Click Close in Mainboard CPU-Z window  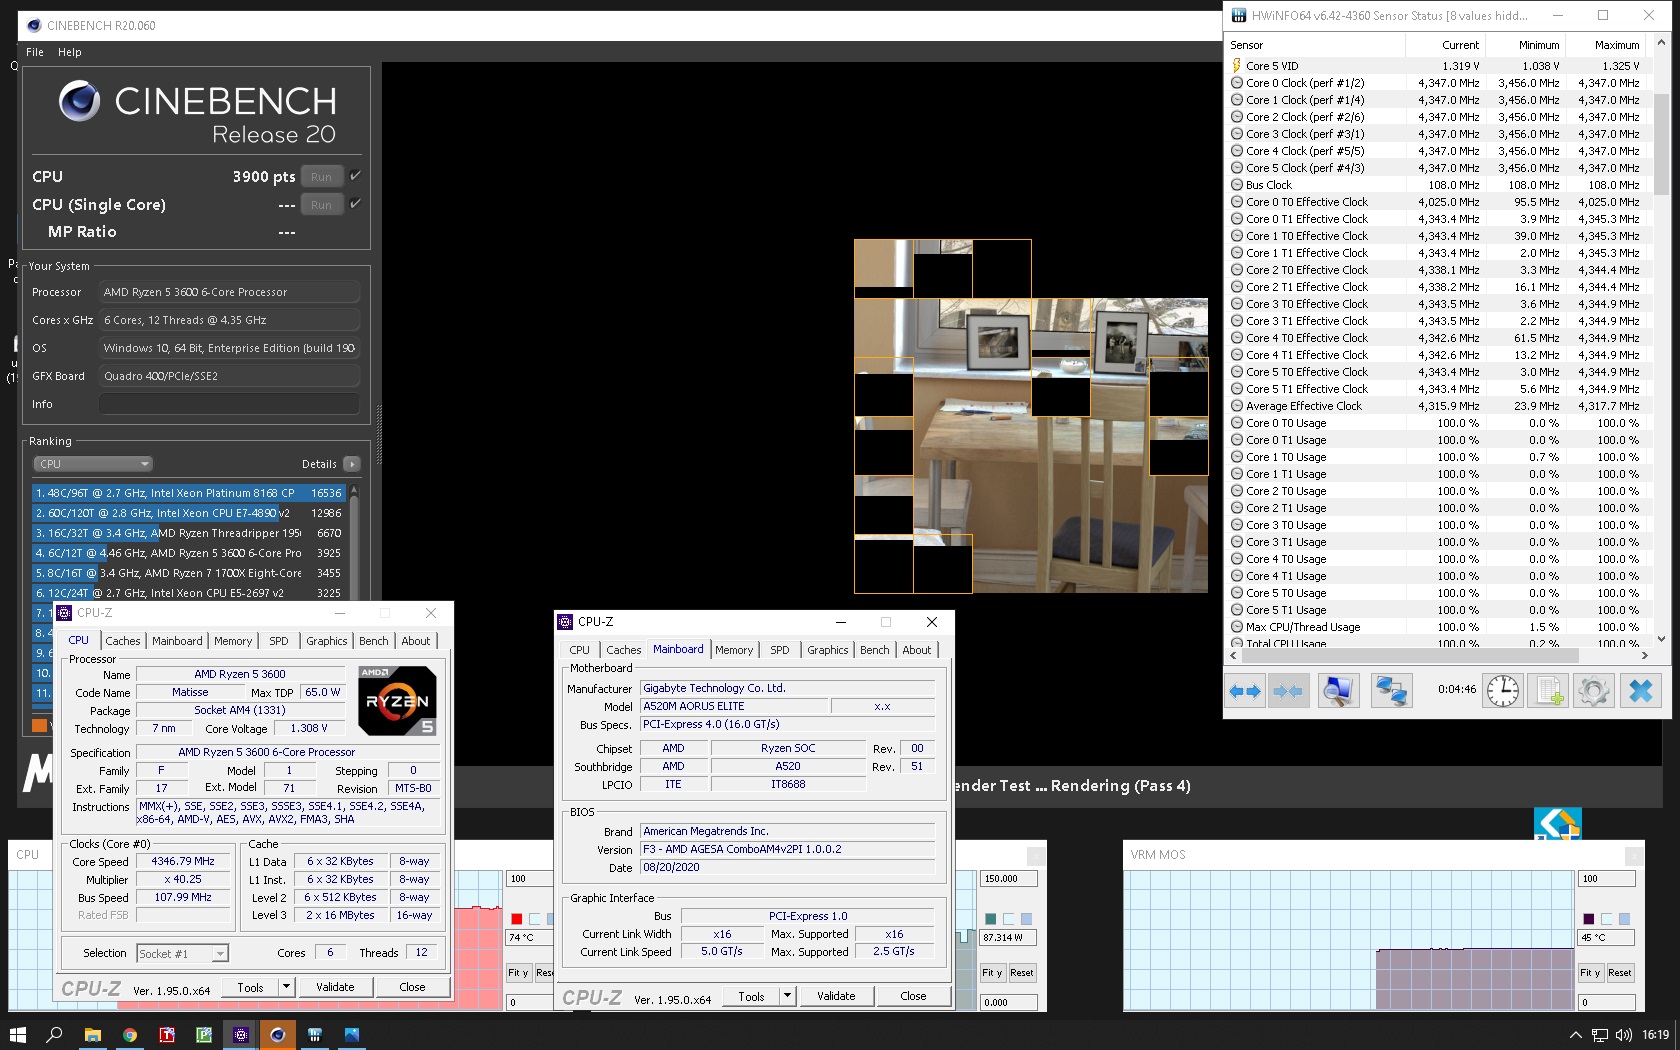(913, 996)
